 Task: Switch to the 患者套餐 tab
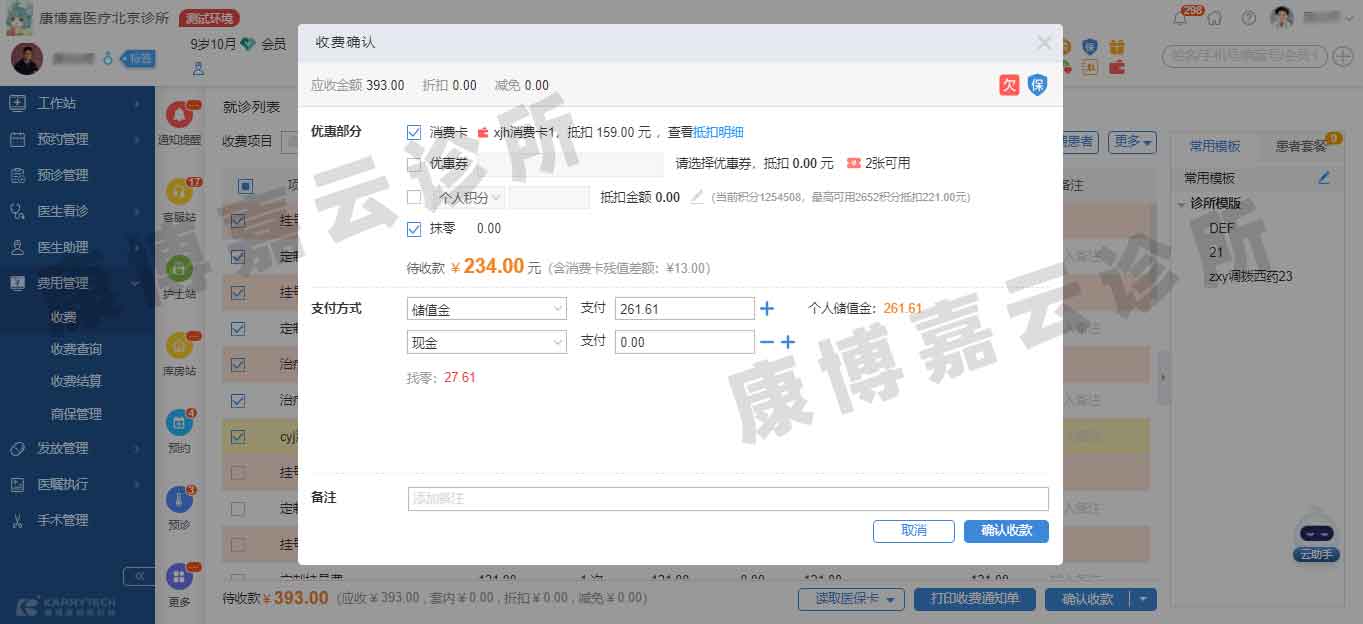pos(1300,146)
